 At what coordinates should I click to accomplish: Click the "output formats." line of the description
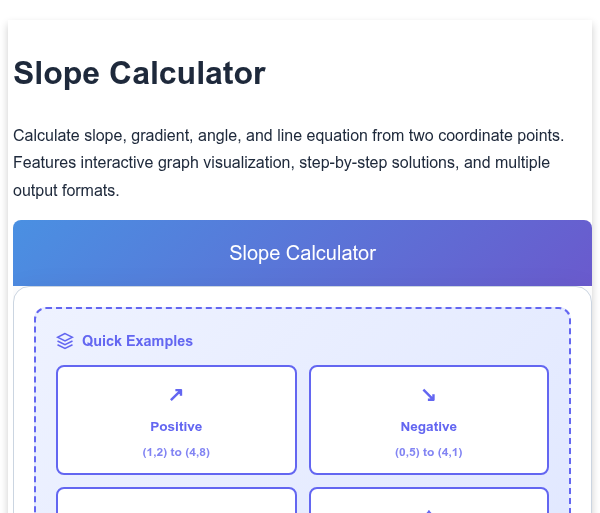(66, 191)
